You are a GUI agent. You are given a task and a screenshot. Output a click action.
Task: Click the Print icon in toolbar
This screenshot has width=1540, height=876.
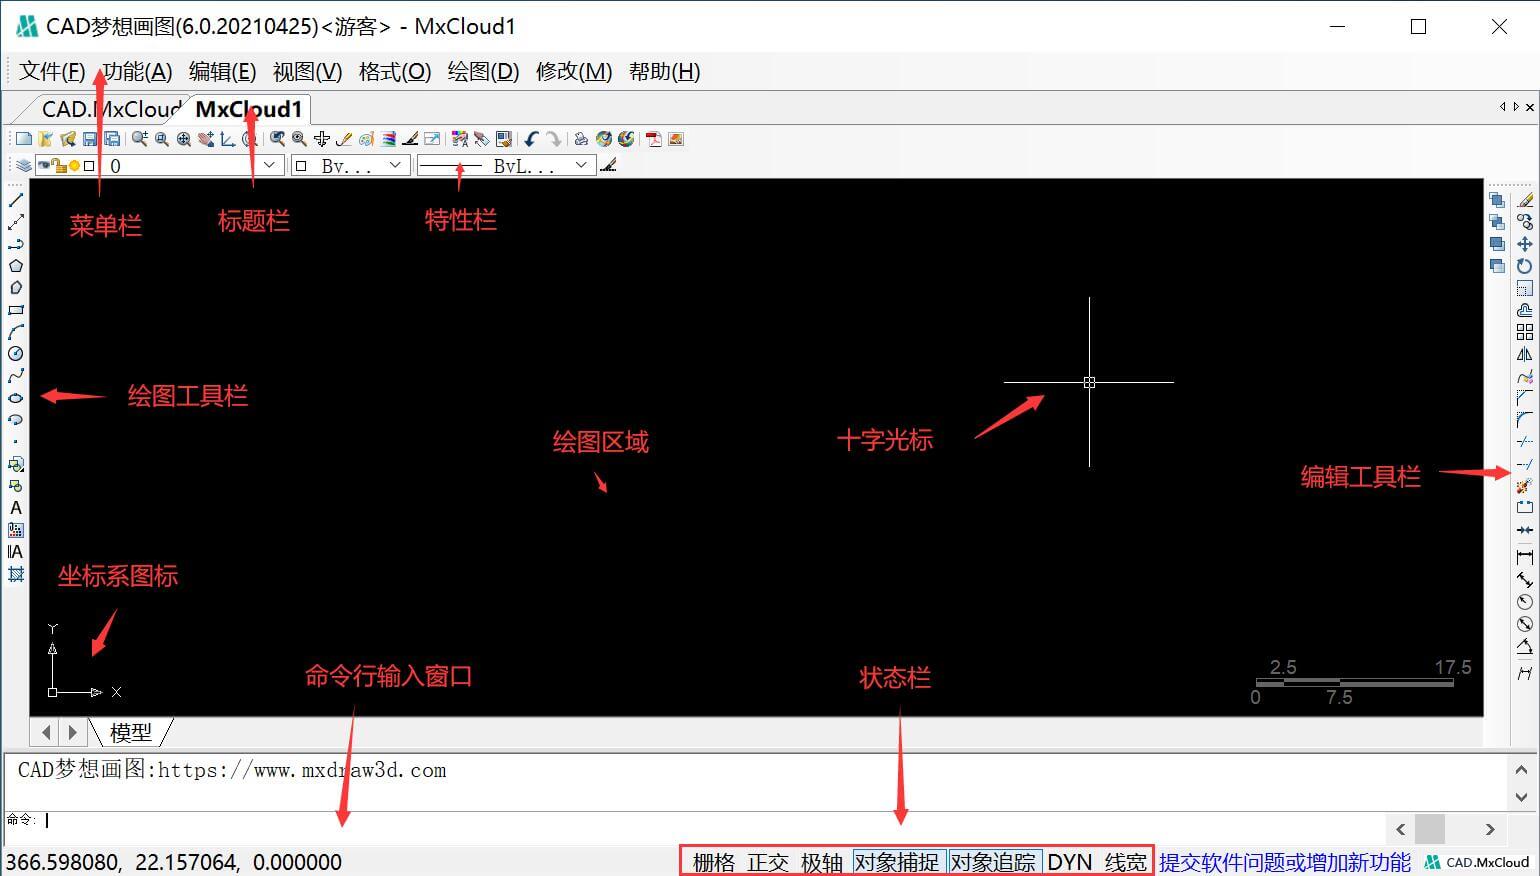(x=581, y=139)
